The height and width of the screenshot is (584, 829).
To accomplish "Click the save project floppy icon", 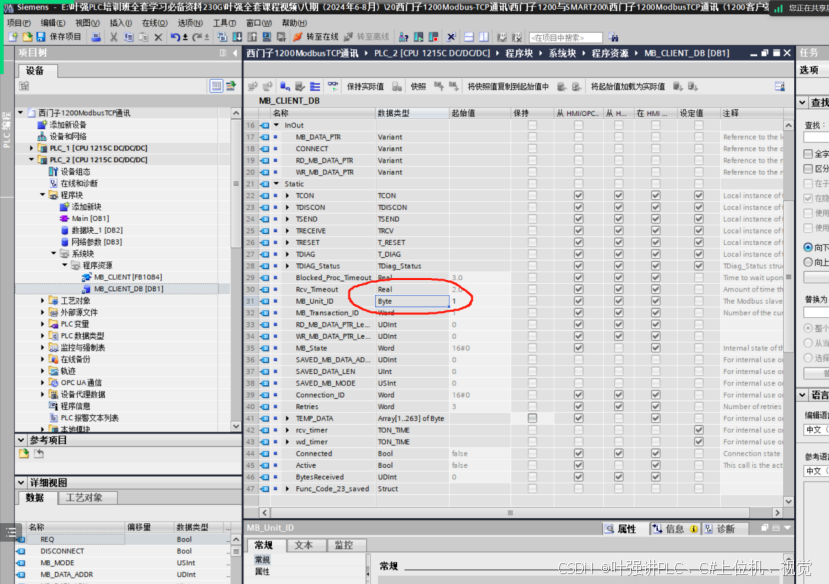I will pos(41,37).
